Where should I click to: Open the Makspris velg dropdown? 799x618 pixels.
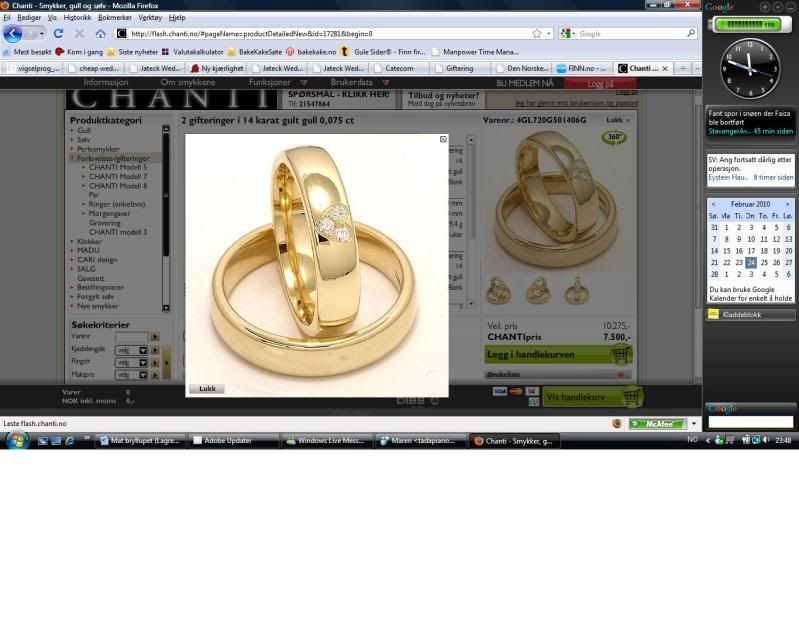131,376
